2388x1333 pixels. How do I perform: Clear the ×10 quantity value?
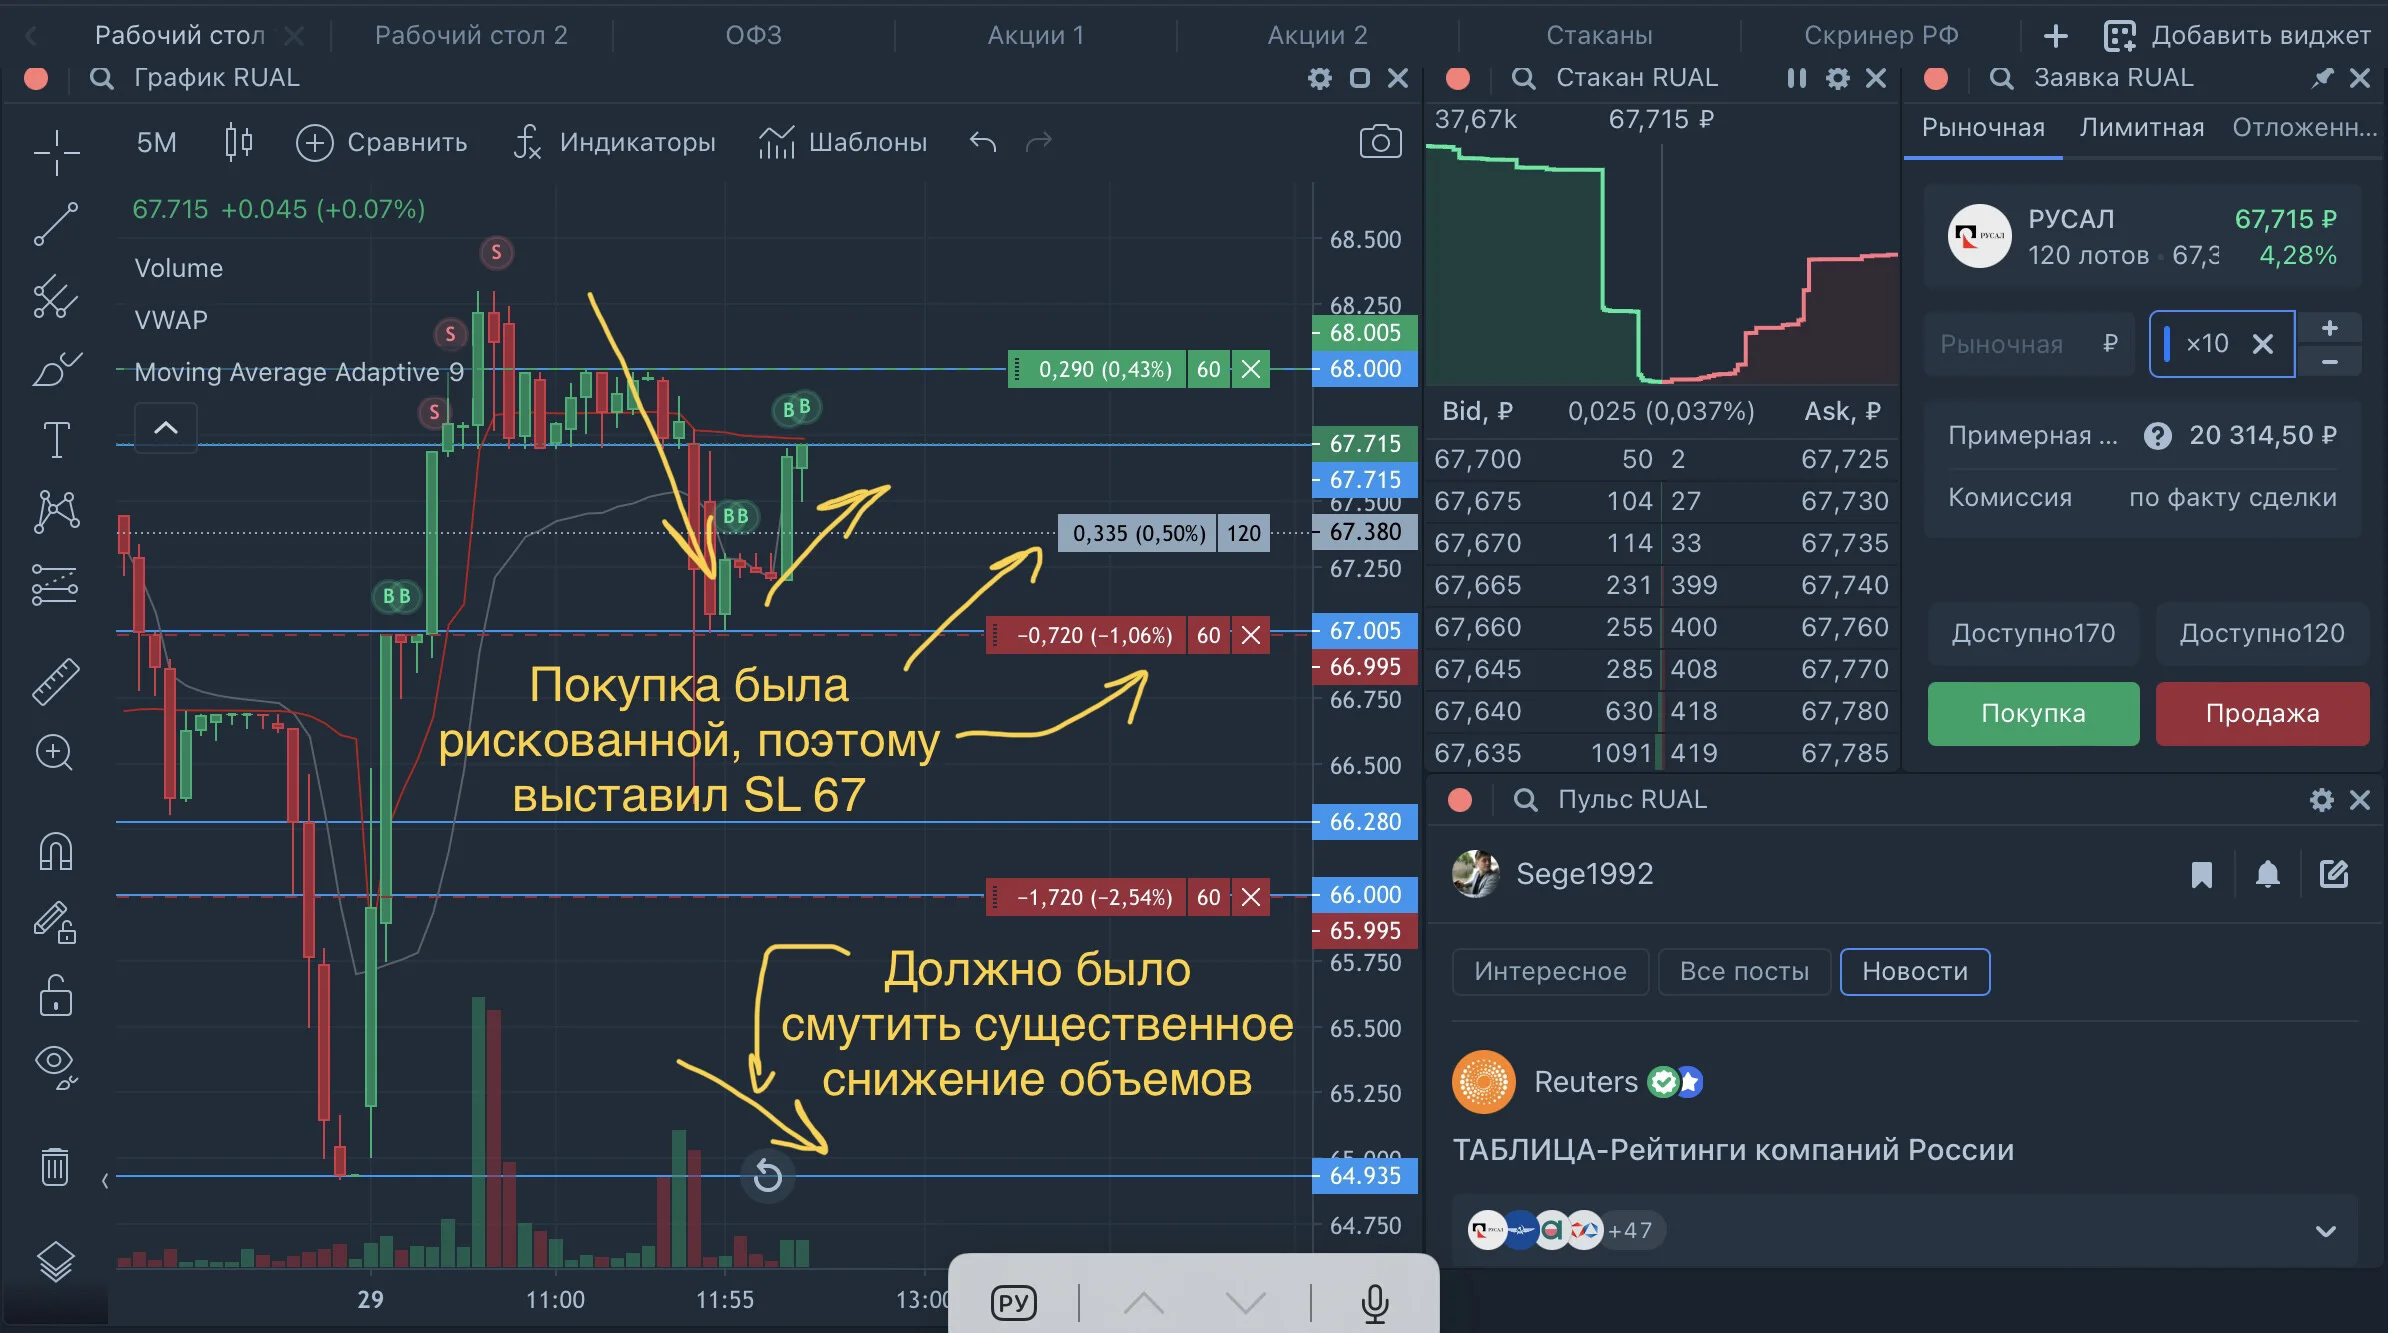pos(2263,344)
